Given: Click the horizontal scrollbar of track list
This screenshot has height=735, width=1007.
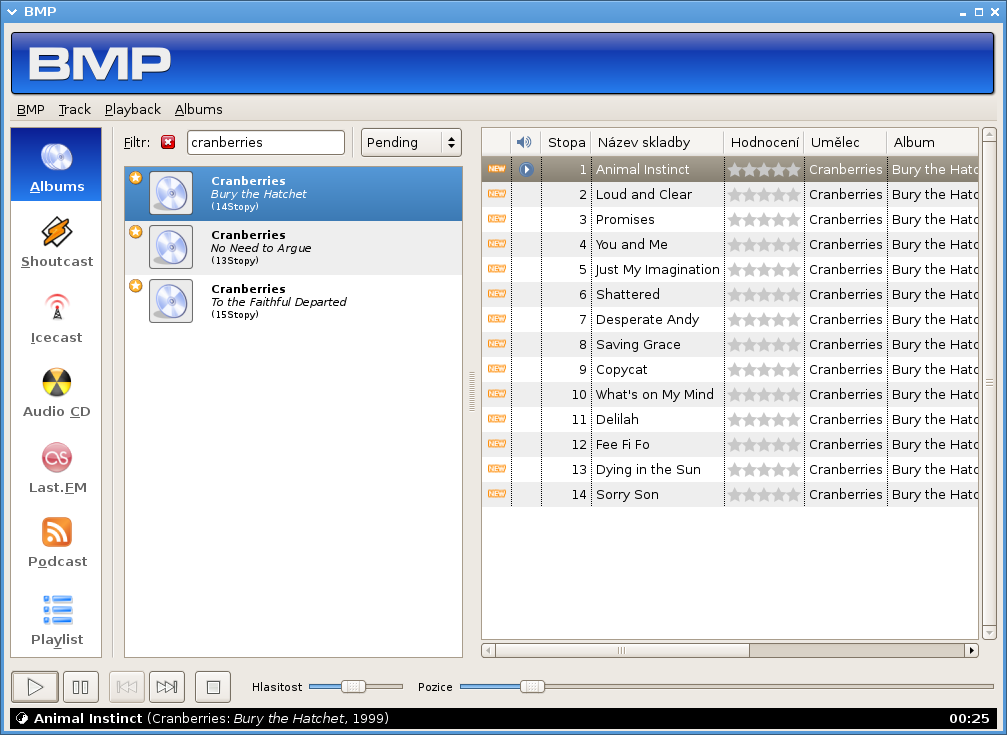Looking at the screenshot, I should [622, 650].
